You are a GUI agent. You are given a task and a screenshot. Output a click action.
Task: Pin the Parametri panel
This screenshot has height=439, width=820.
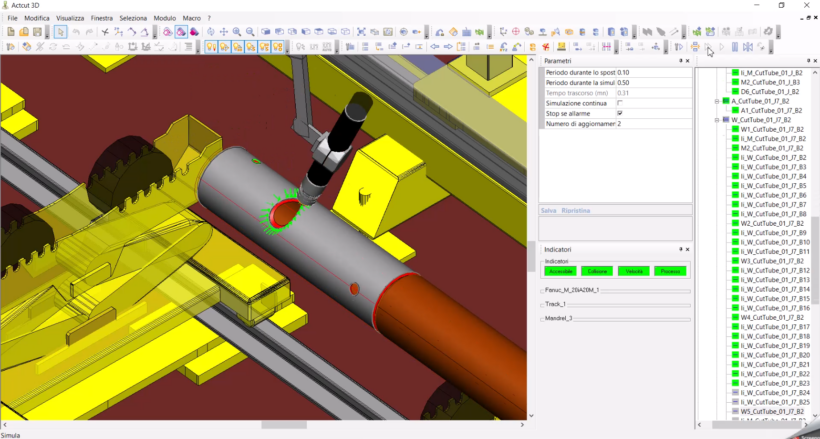tap(680, 61)
